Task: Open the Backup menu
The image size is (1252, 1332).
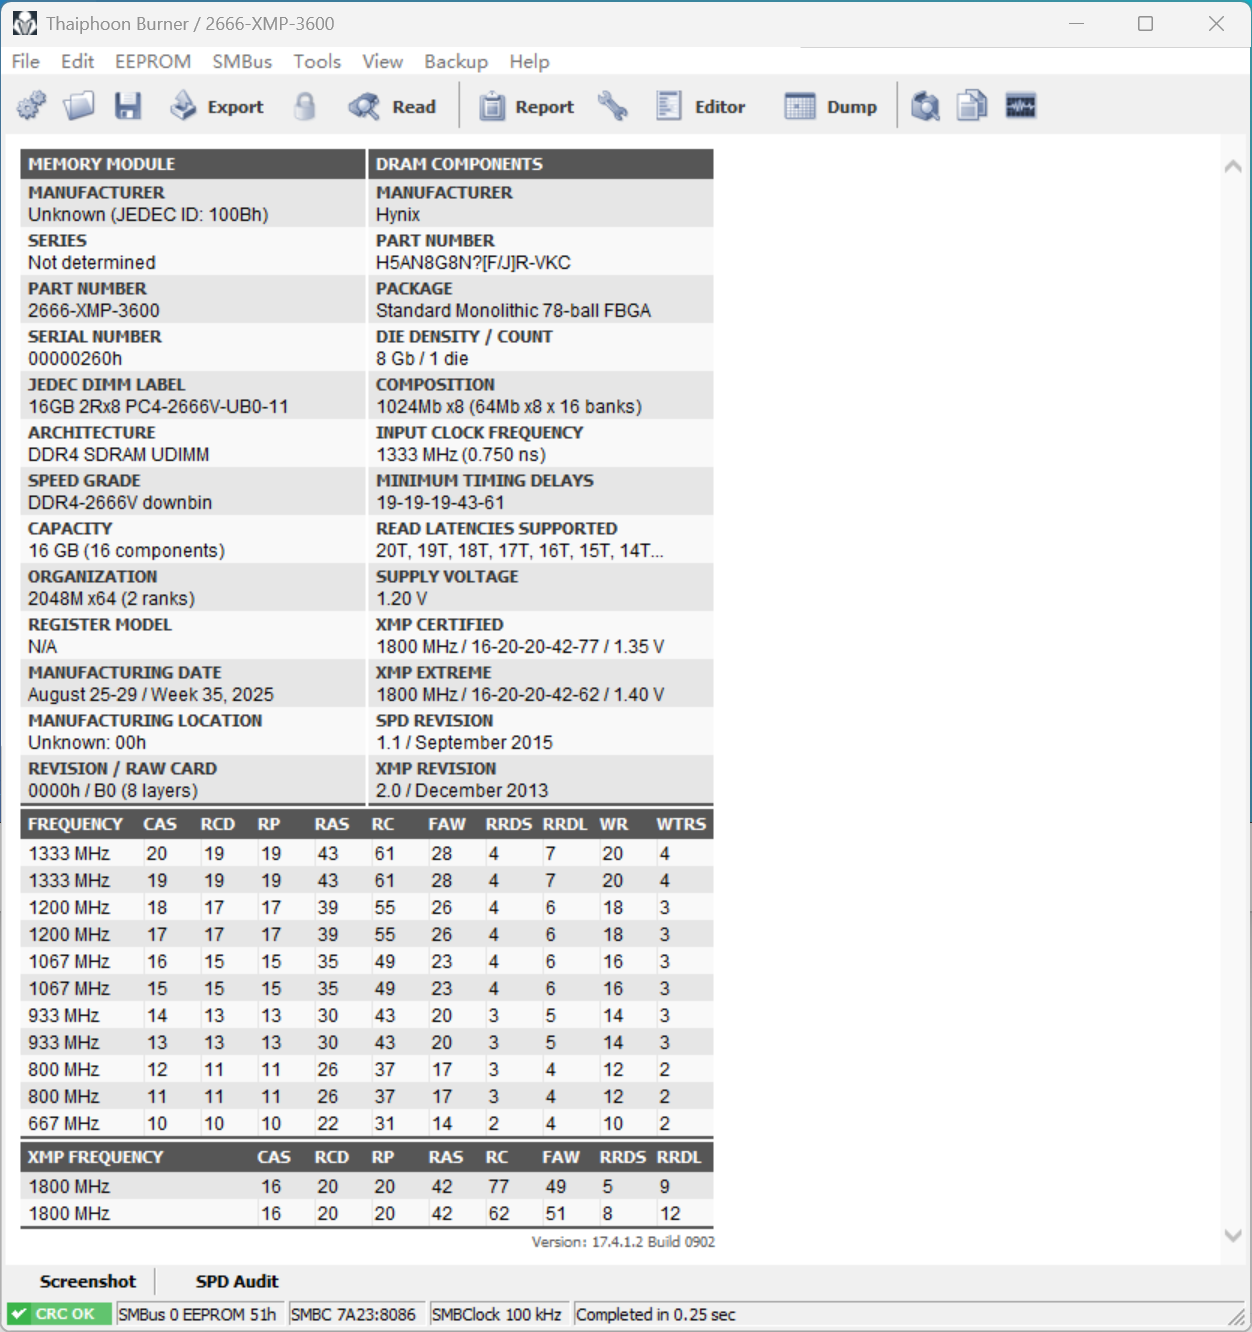Action: point(456,62)
